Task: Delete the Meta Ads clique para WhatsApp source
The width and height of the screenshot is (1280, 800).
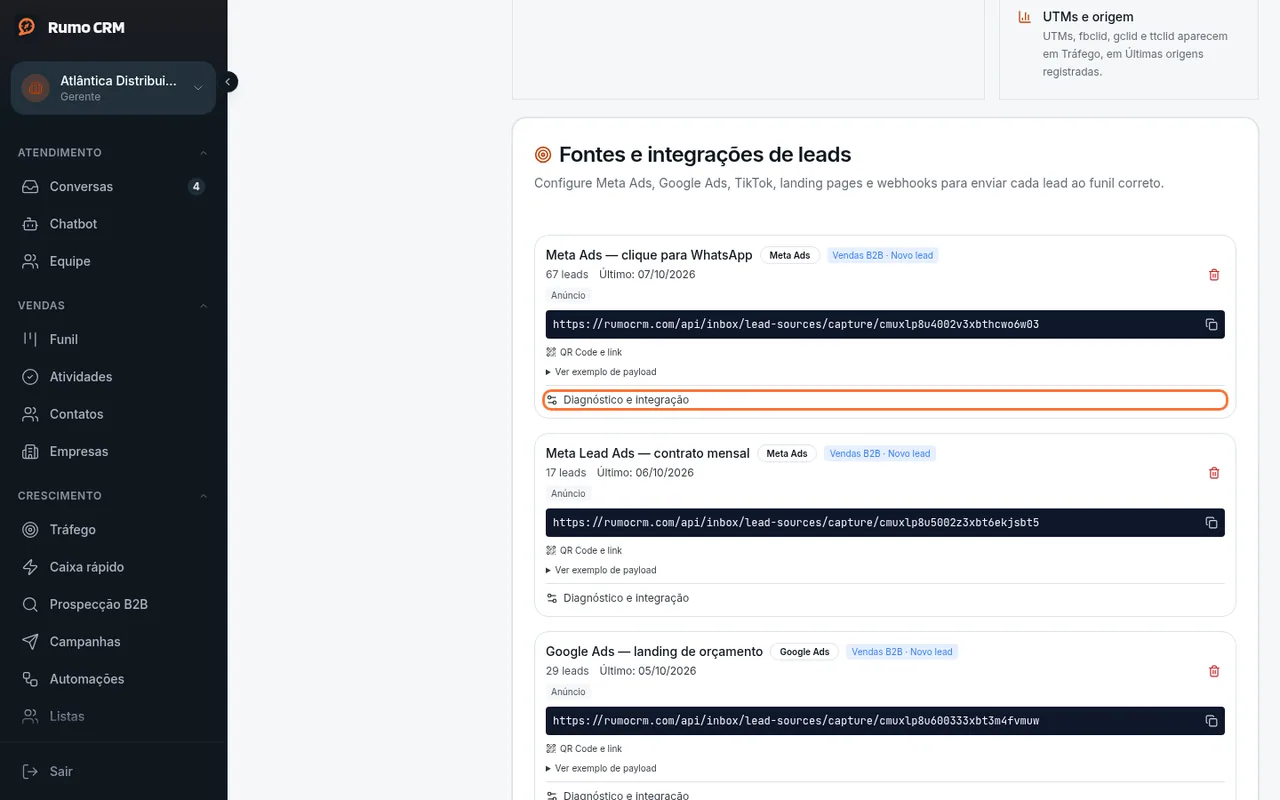Action: point(1214,275)
